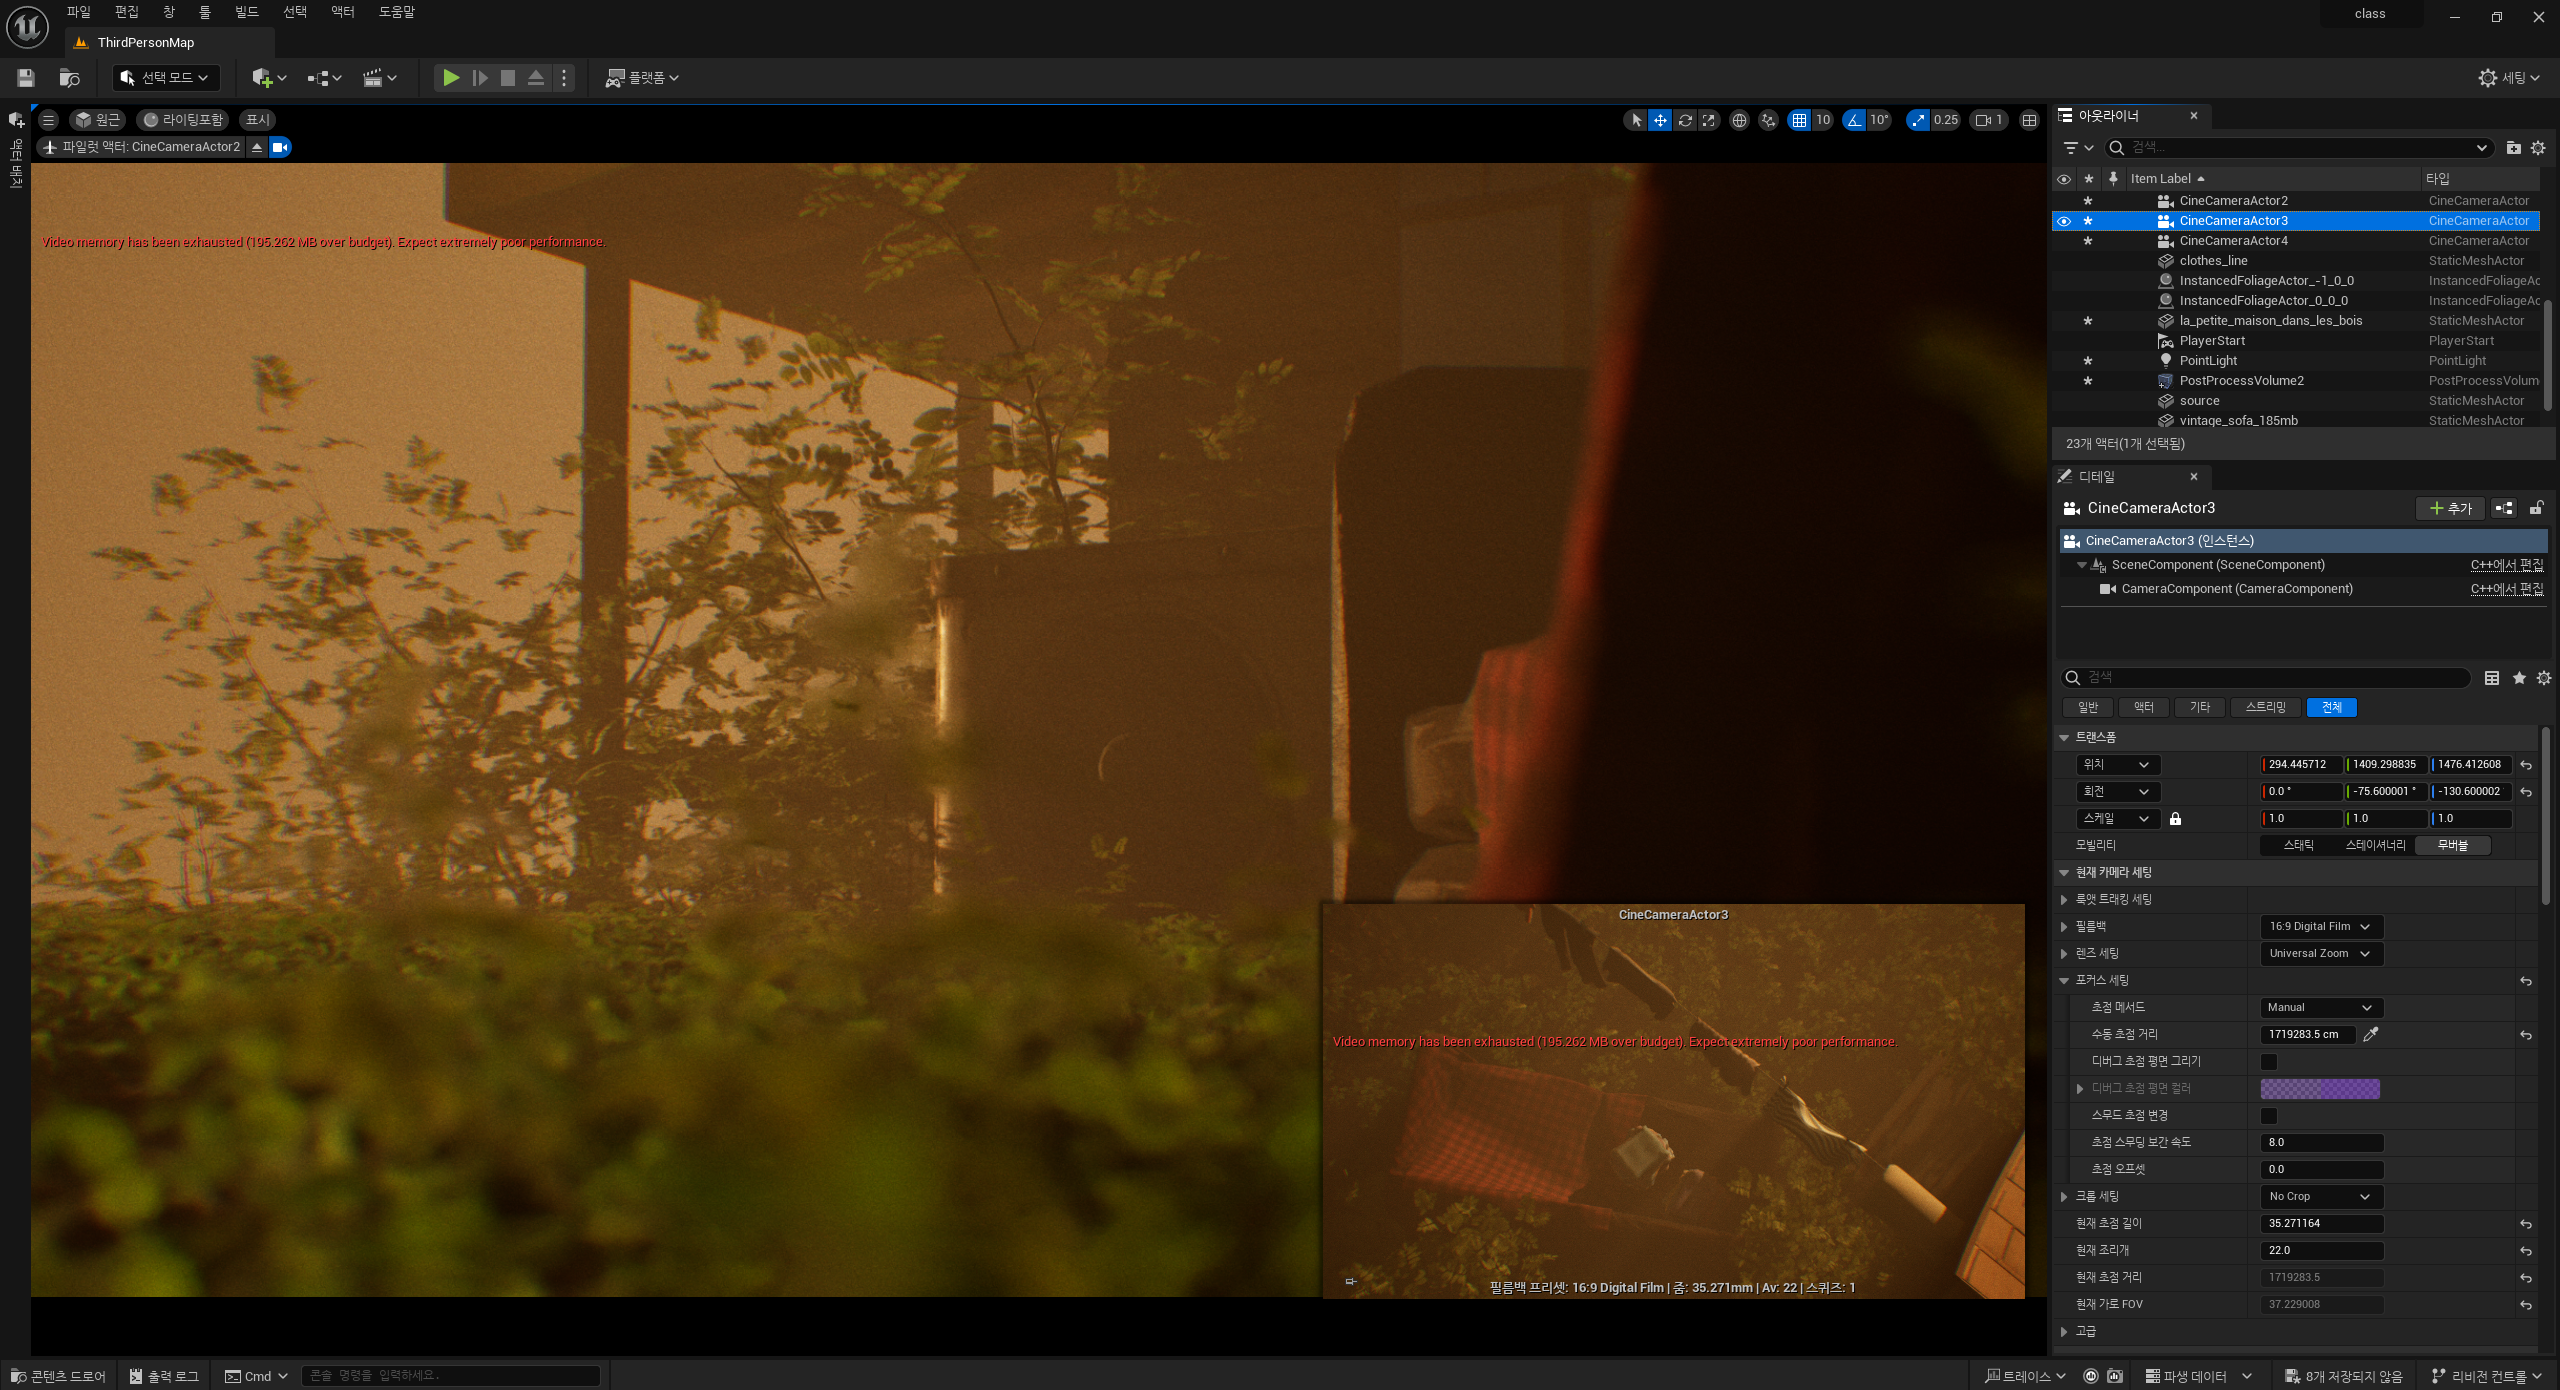Open the Universal Zoom lens settings dropdown

(2320, 954)
